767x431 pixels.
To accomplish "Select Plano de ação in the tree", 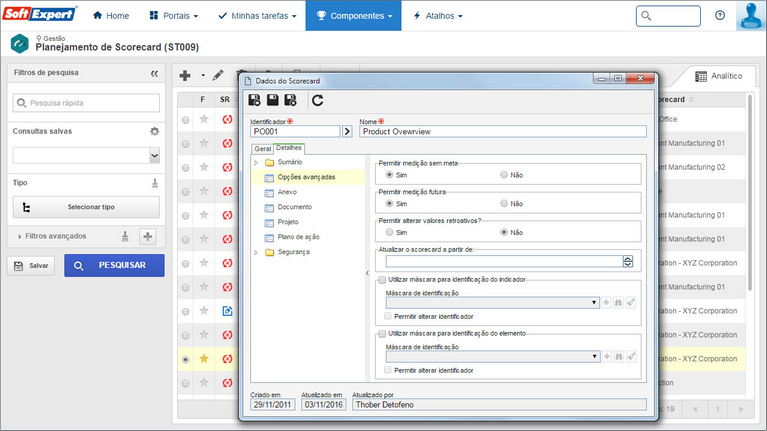I will coord(298,237).
